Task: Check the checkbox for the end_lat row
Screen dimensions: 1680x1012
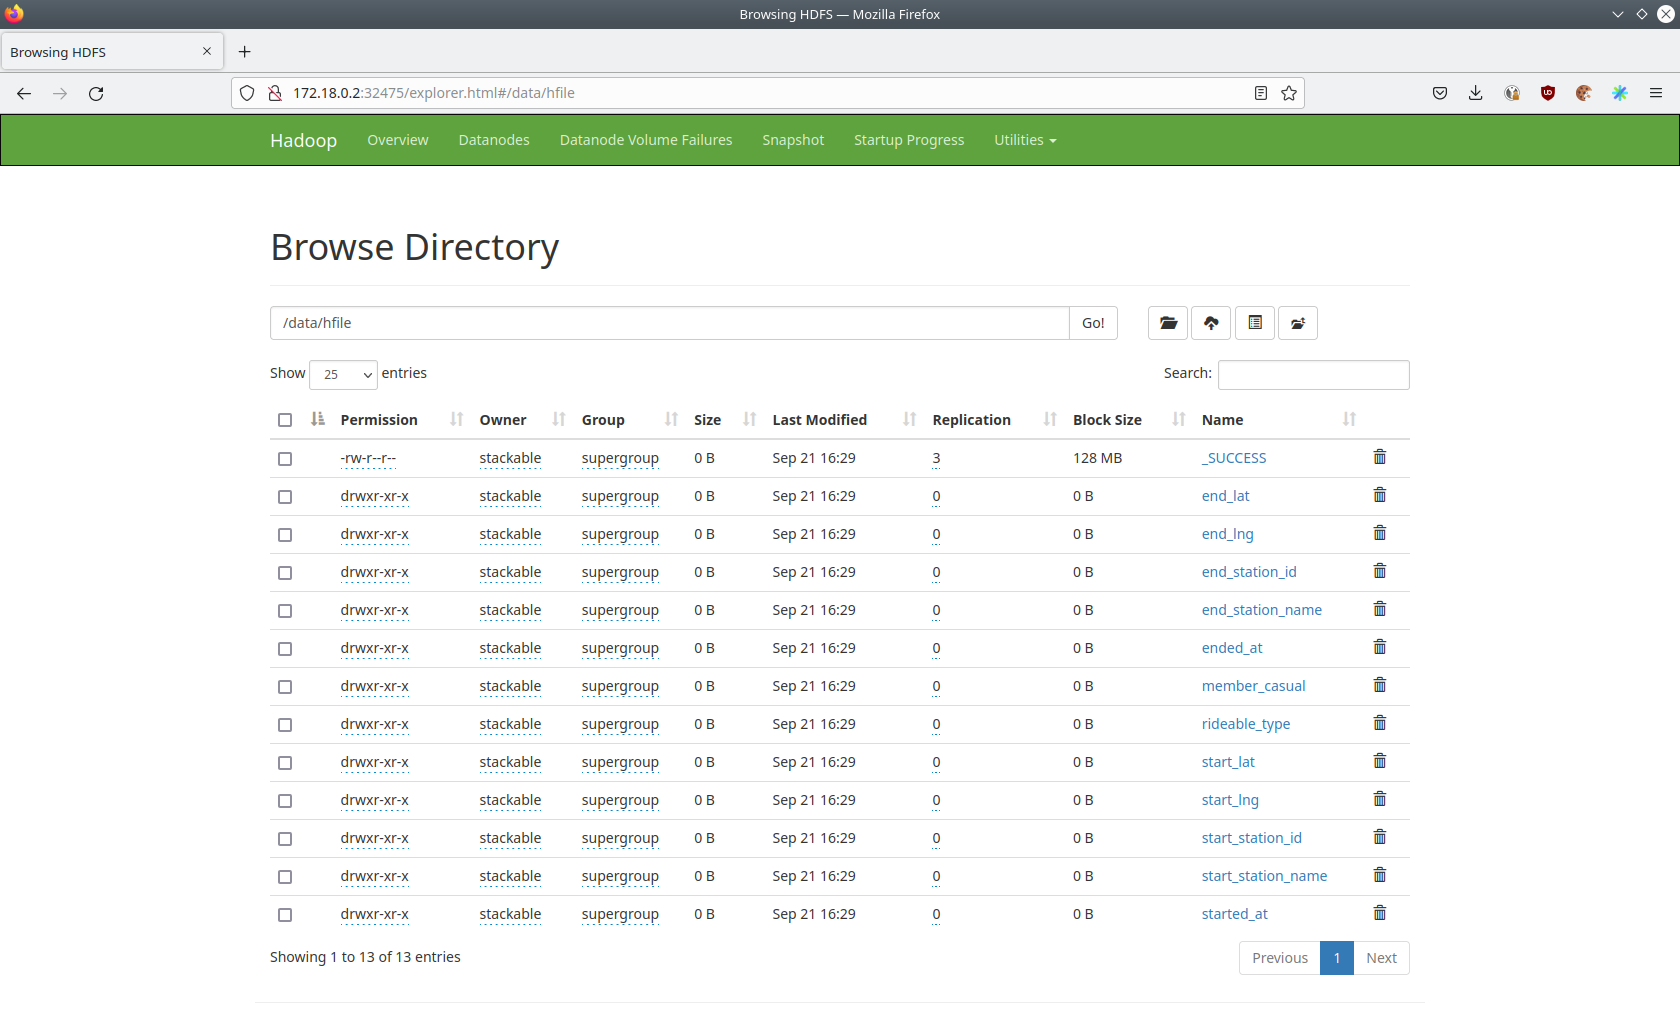Action: point(285,496)
